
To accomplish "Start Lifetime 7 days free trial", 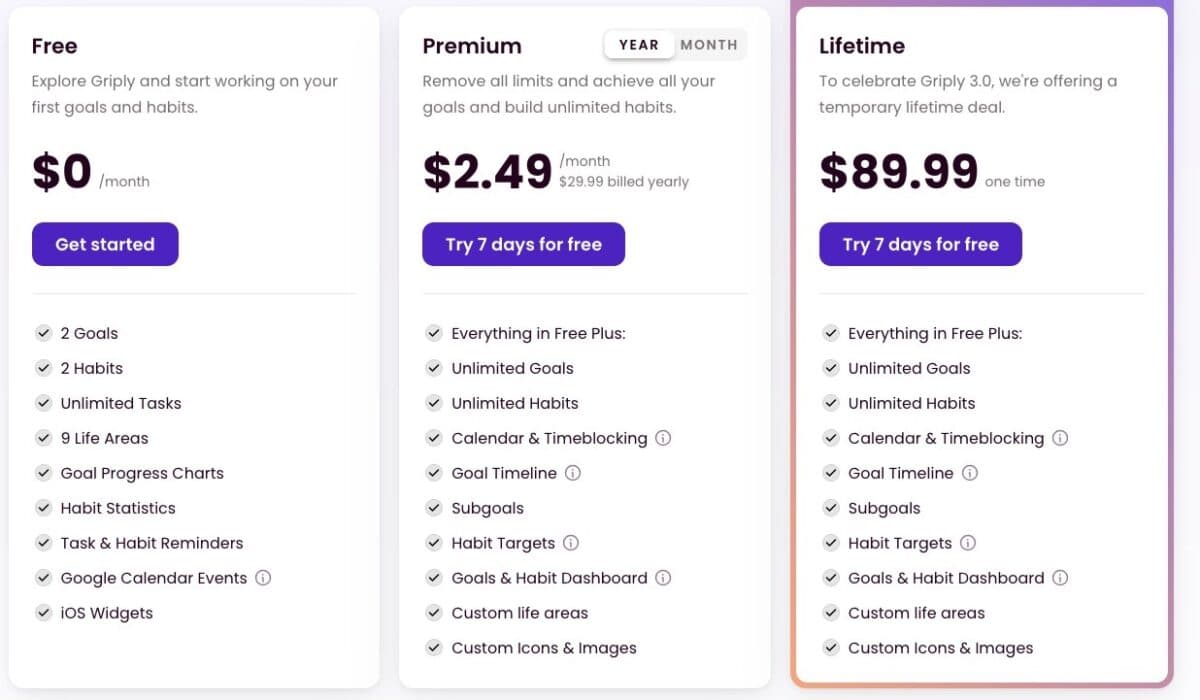I will click(x=920, y=244).
